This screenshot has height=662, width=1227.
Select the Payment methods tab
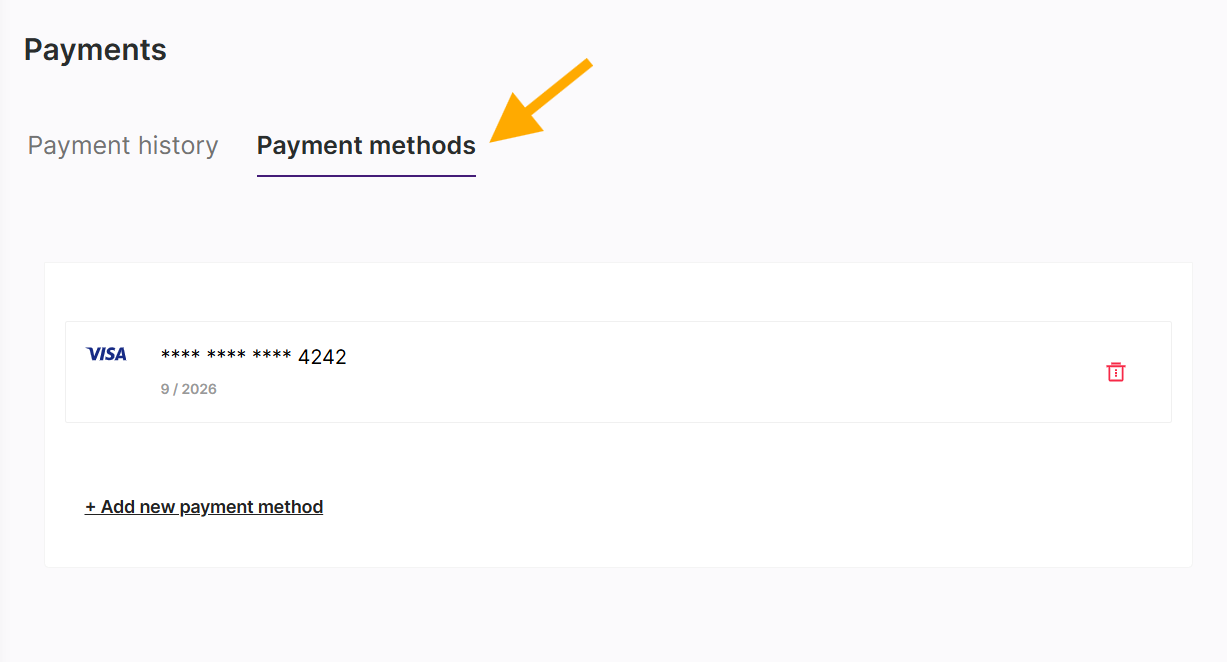pos(366,146)
